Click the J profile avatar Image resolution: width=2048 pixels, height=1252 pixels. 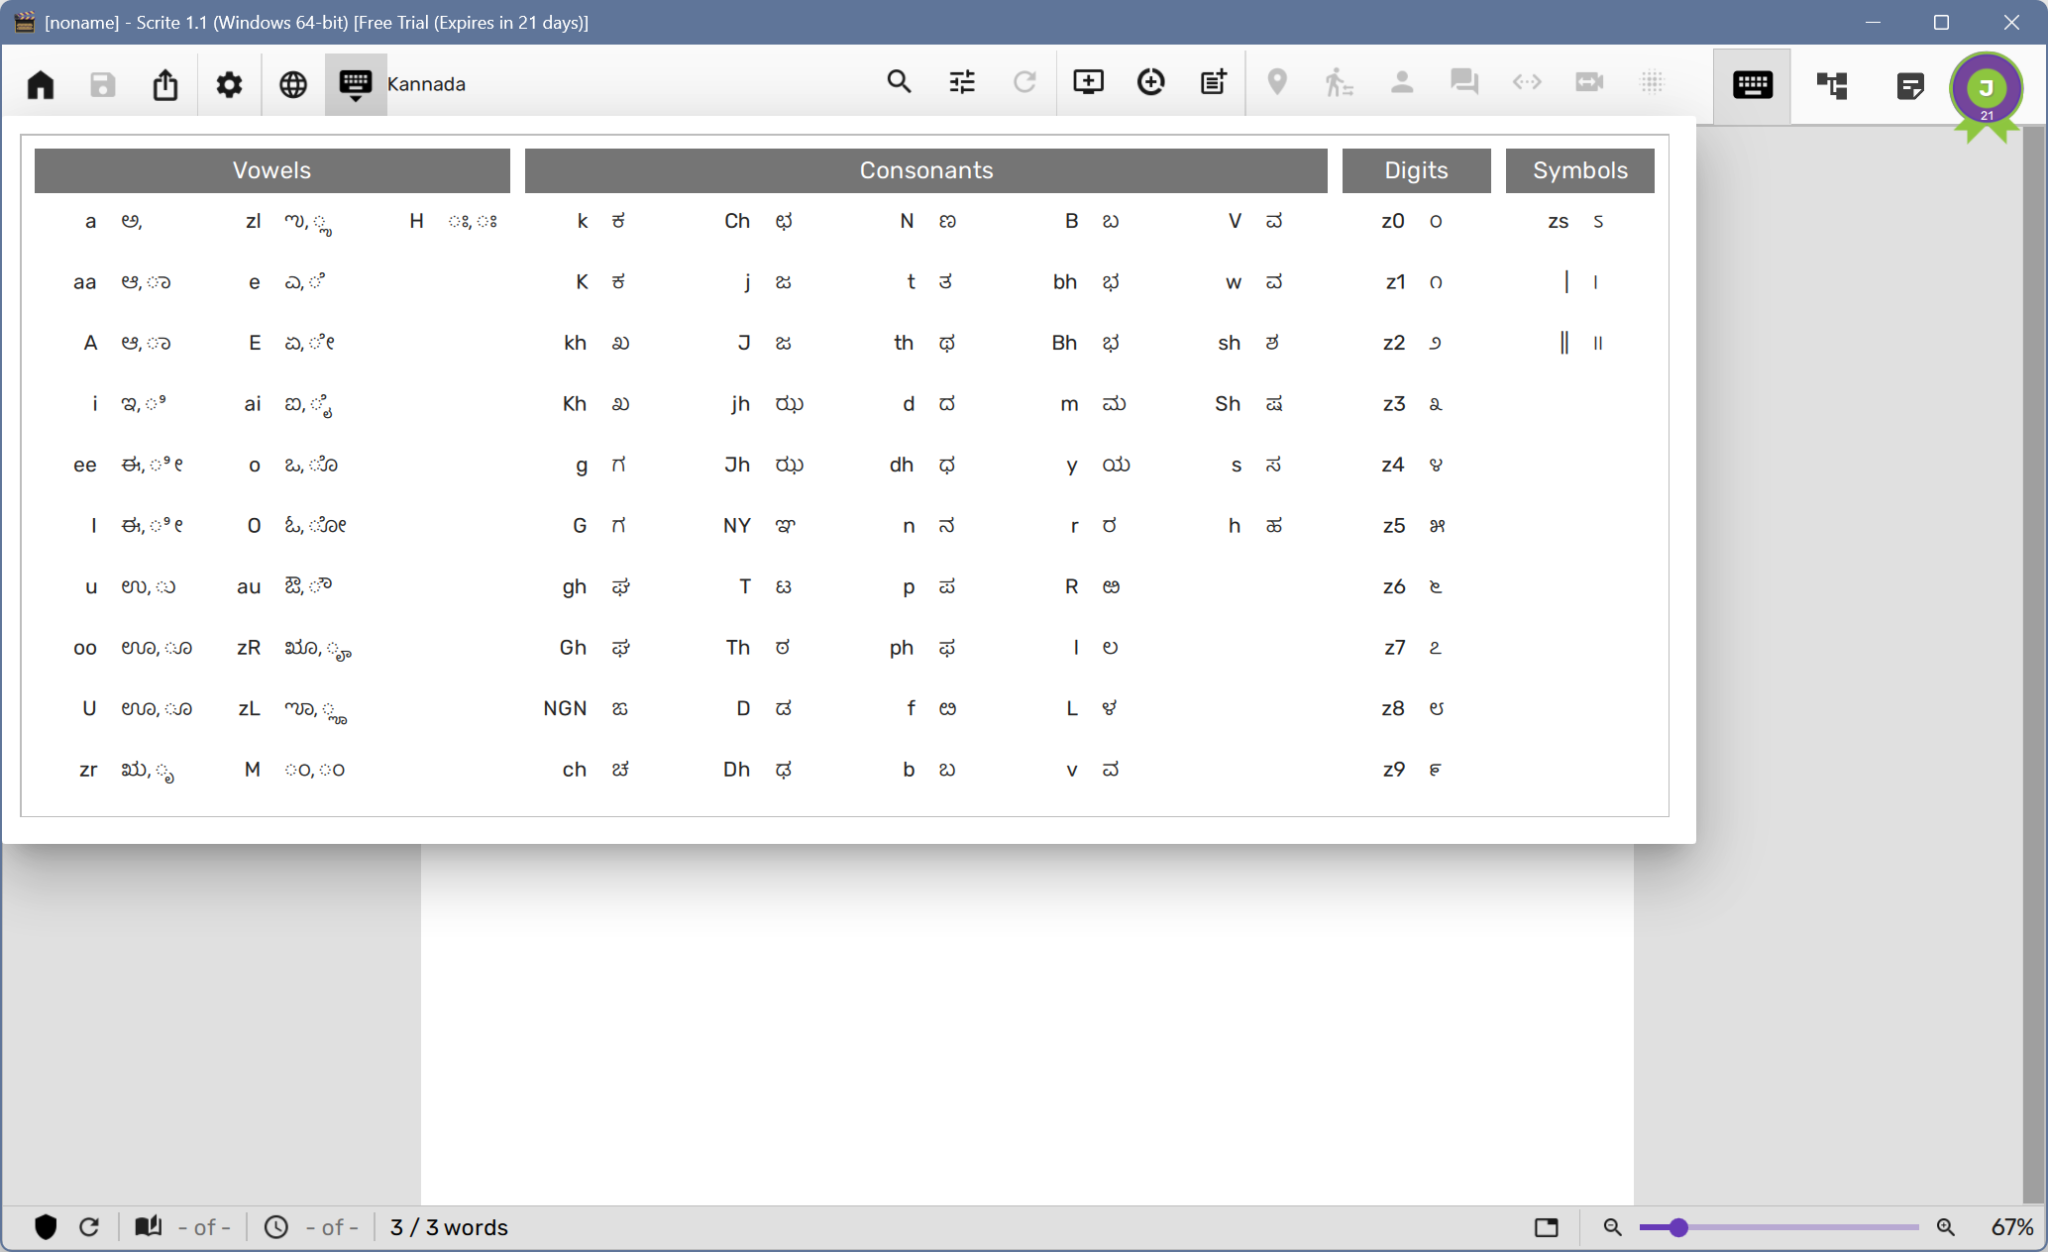click(1987, 90)
